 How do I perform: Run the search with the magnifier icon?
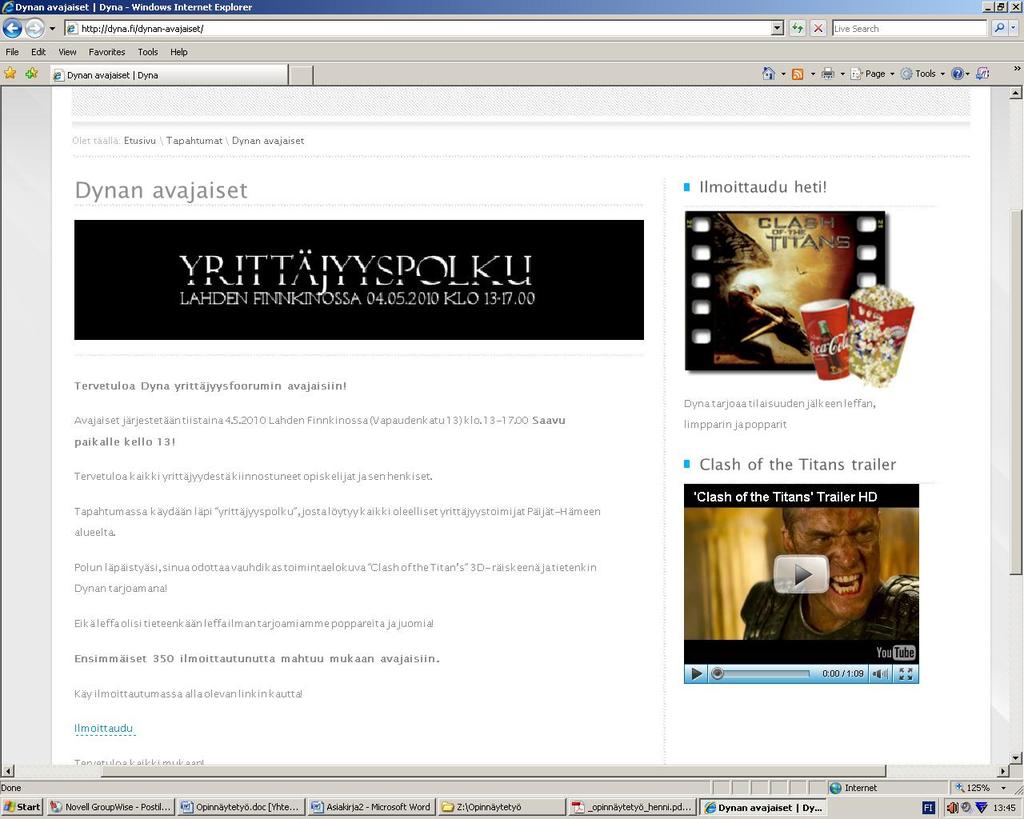click(x=999, y=28)
